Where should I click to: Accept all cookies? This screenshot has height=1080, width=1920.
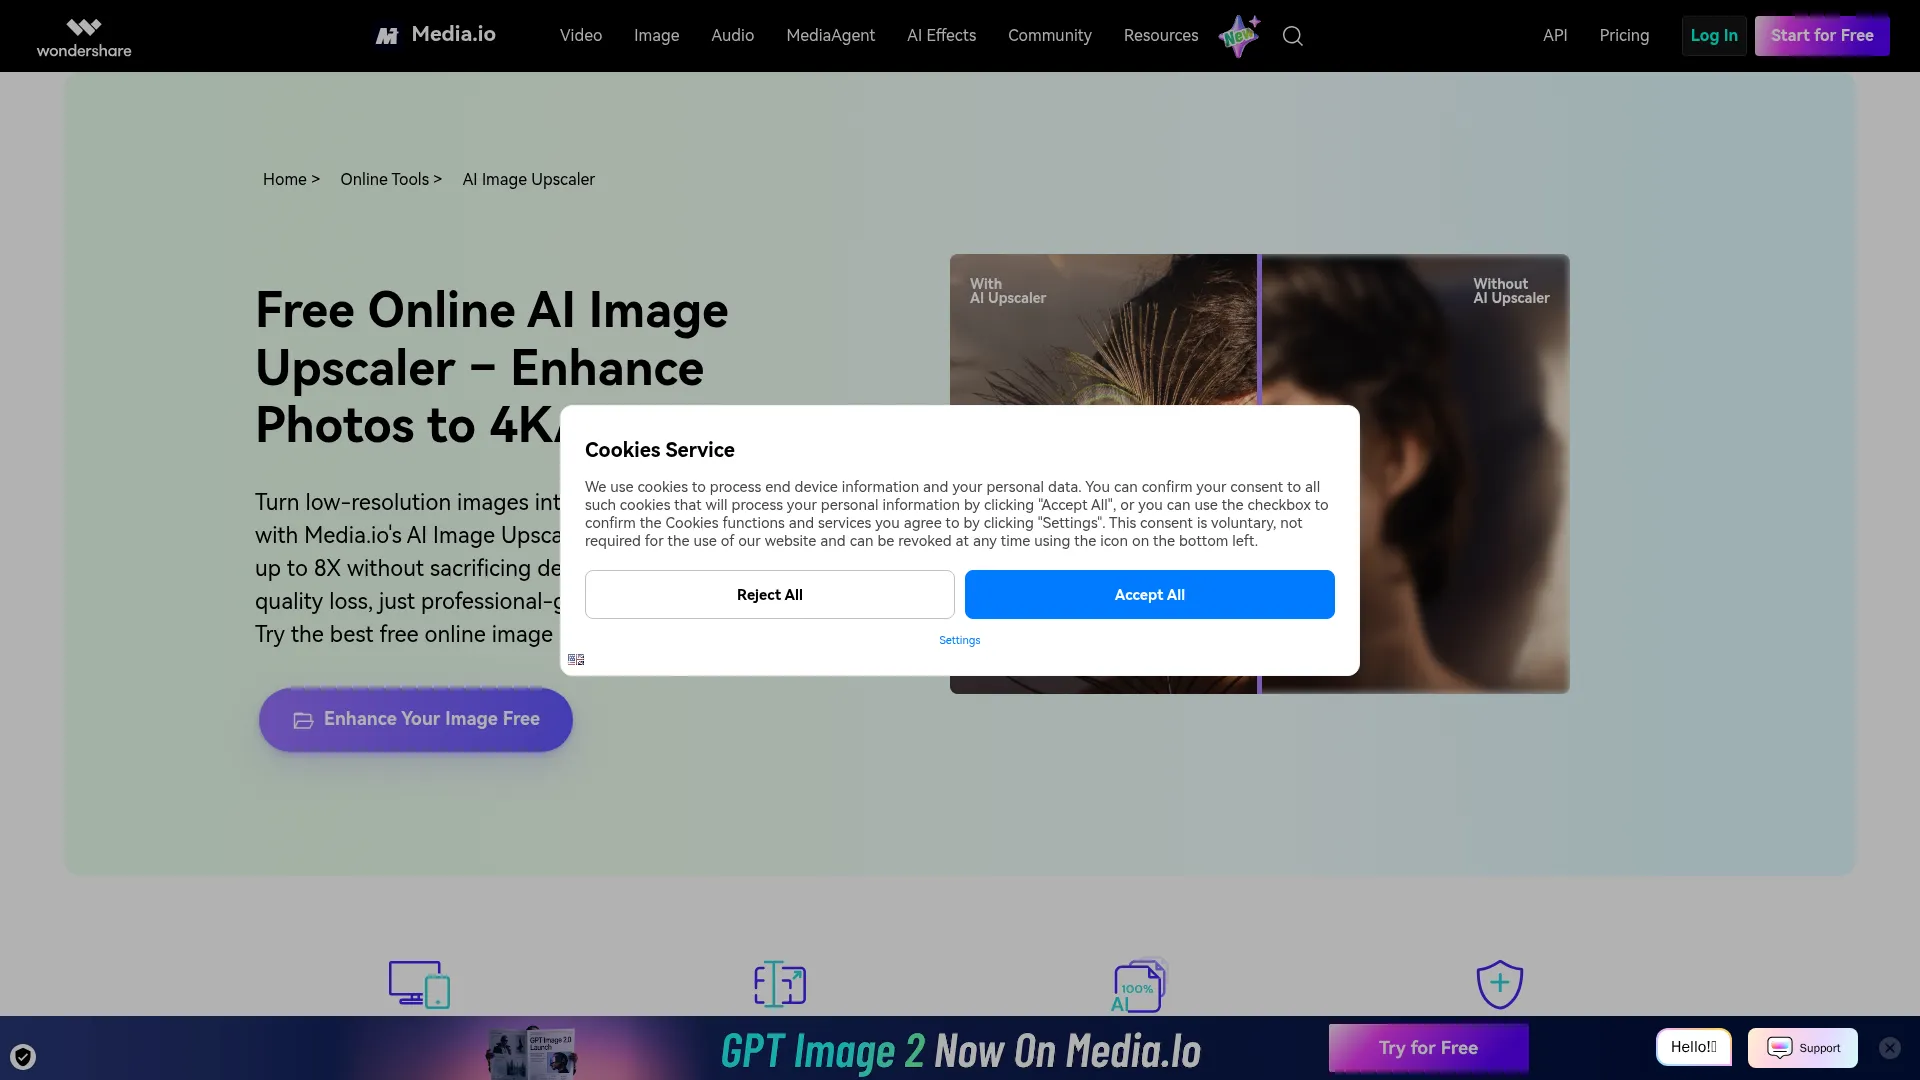tap(1150, 594)
